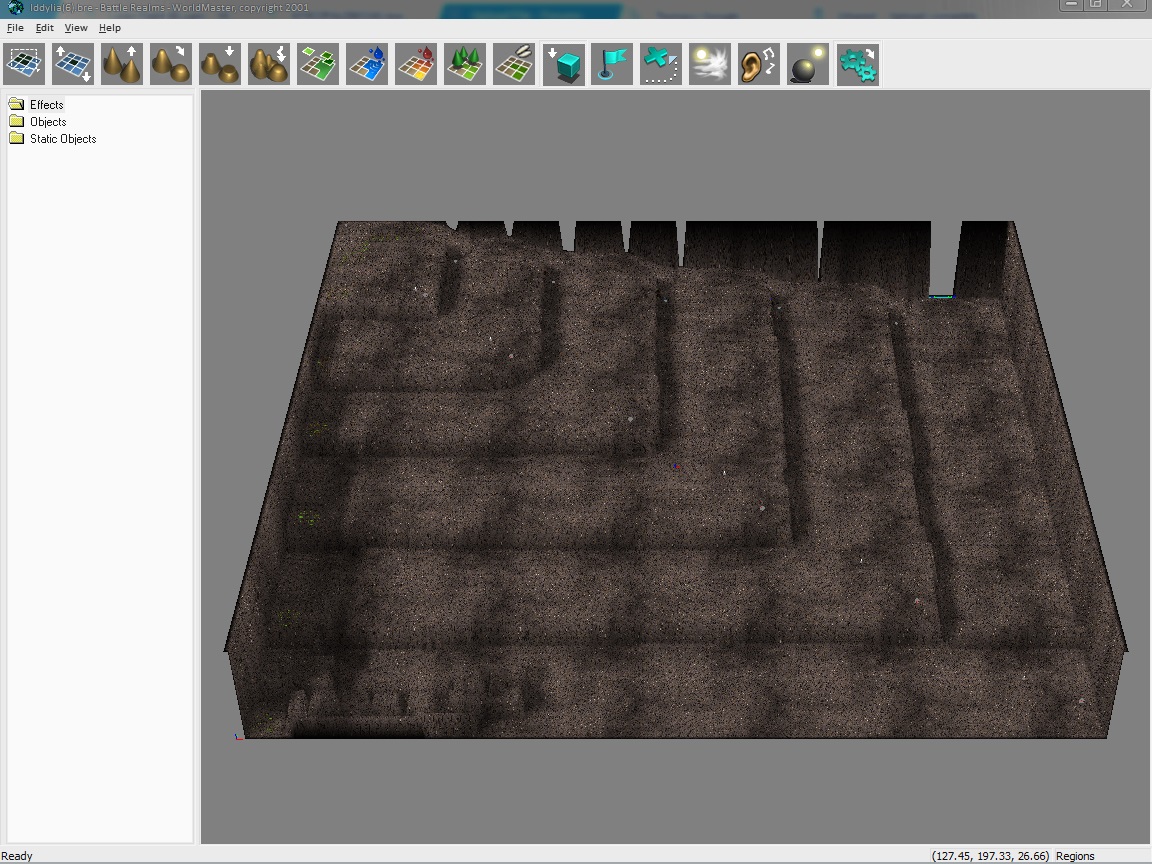Image resolution: width=1152 pixels, height=864 pixels.
Task: Select the glowing smoke effects tool
Action: tap(710, 64)
